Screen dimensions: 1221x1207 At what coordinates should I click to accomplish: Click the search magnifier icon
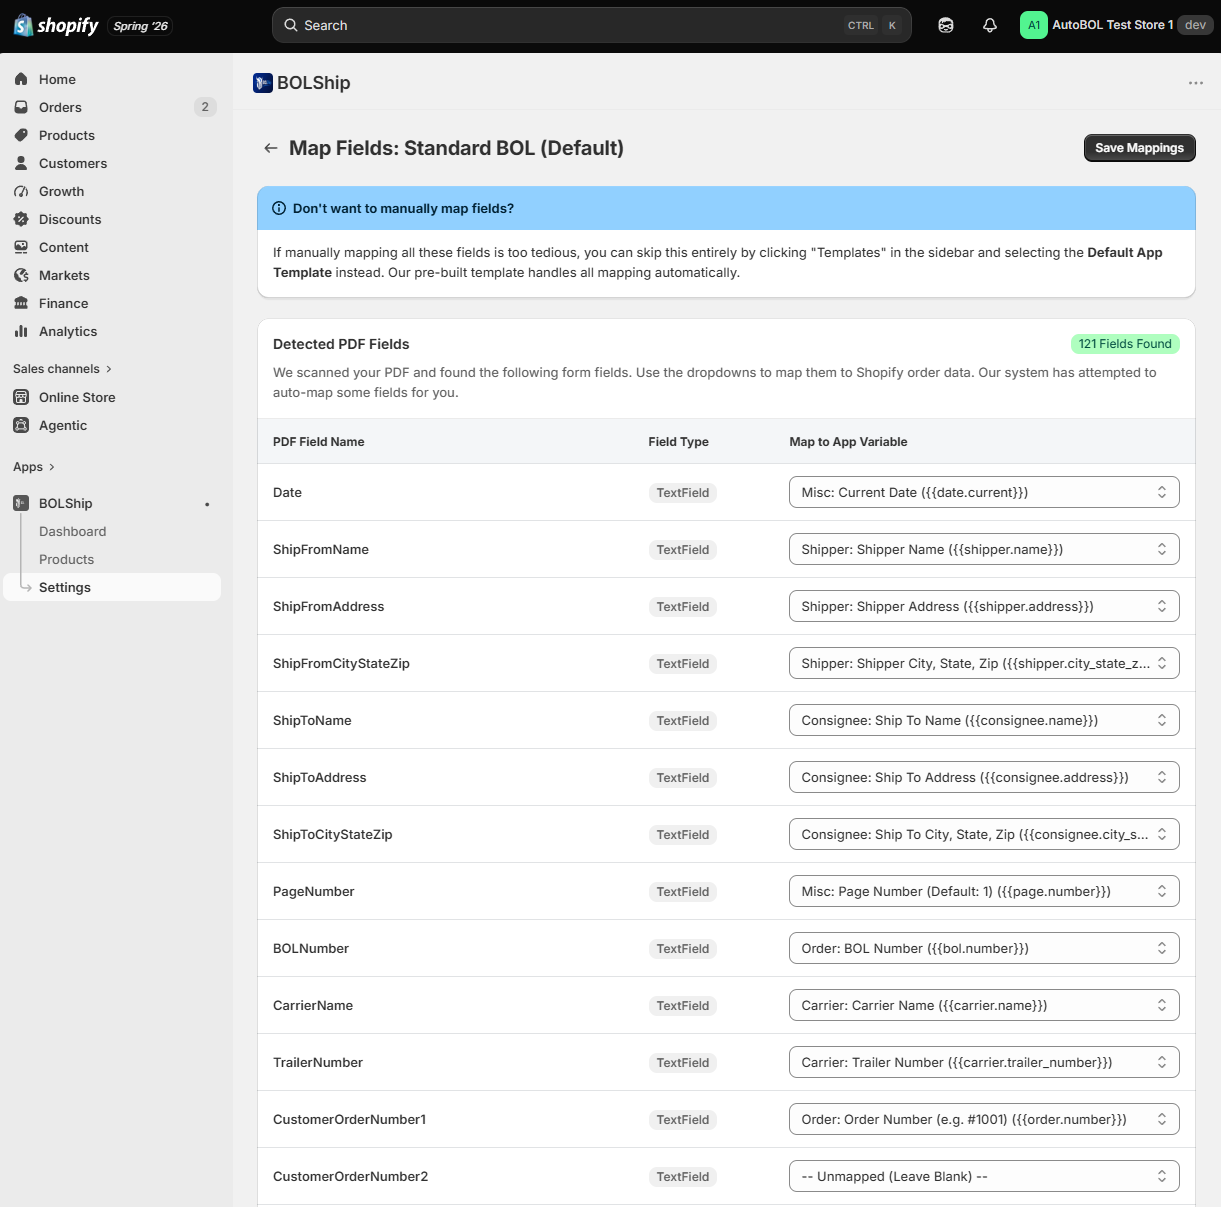[x=291, y=25]
